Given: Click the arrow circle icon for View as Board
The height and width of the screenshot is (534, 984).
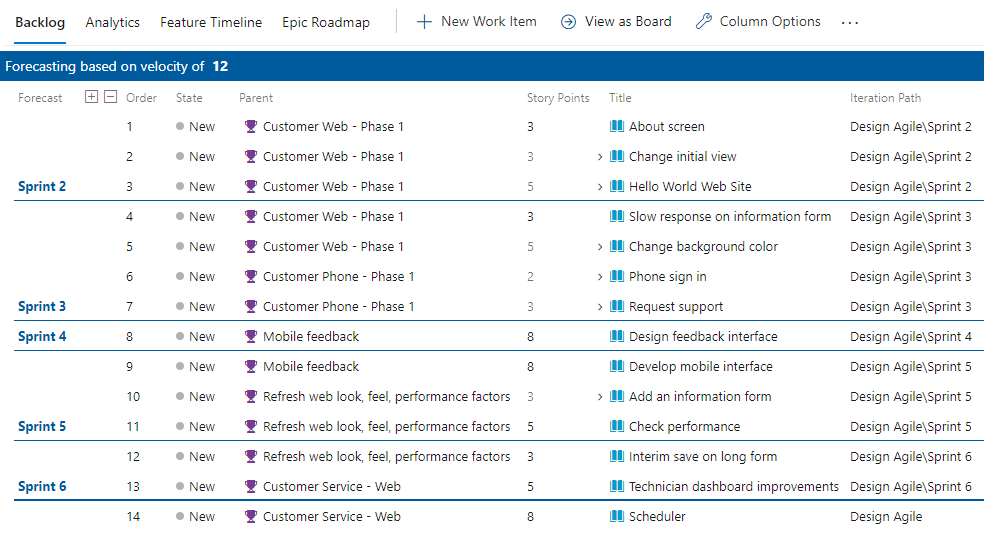Looking at the screenshot, I should point(568,22).
